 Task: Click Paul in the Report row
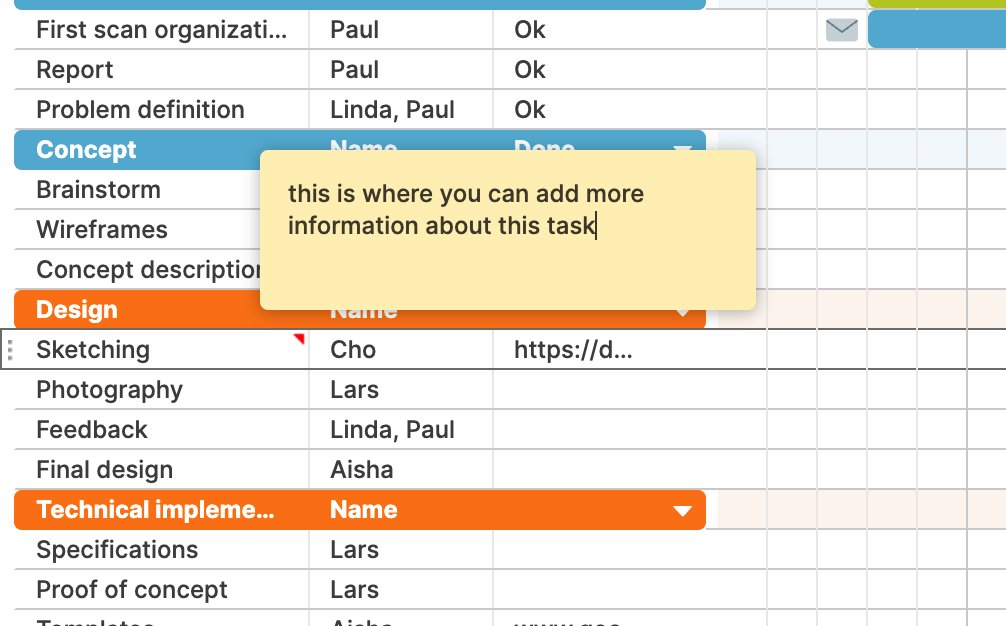click(x=354, y=69)
